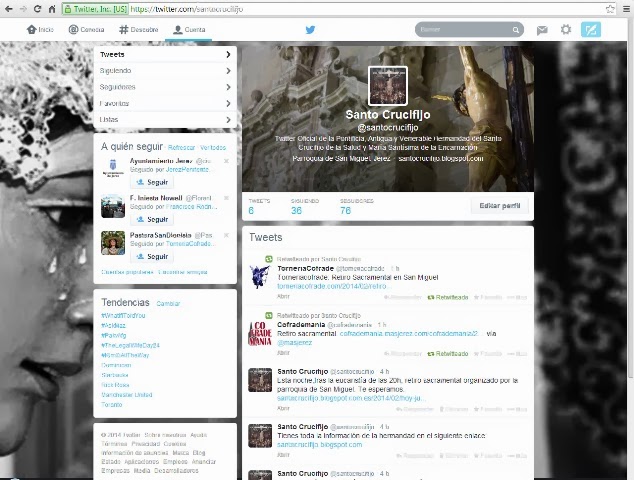Undo retweet on the TorneriaCofrade tweet

click(x=448, y=297)
